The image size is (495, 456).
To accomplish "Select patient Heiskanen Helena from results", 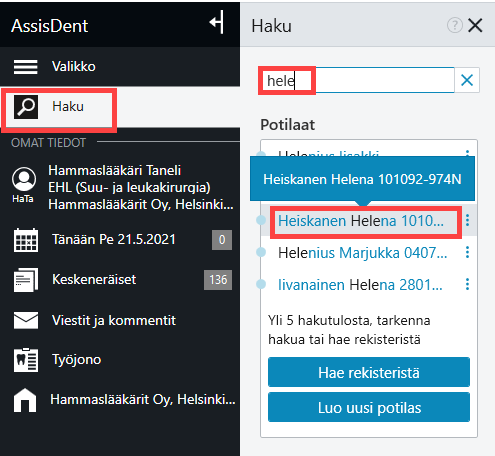I will click(x=361, y=221).
